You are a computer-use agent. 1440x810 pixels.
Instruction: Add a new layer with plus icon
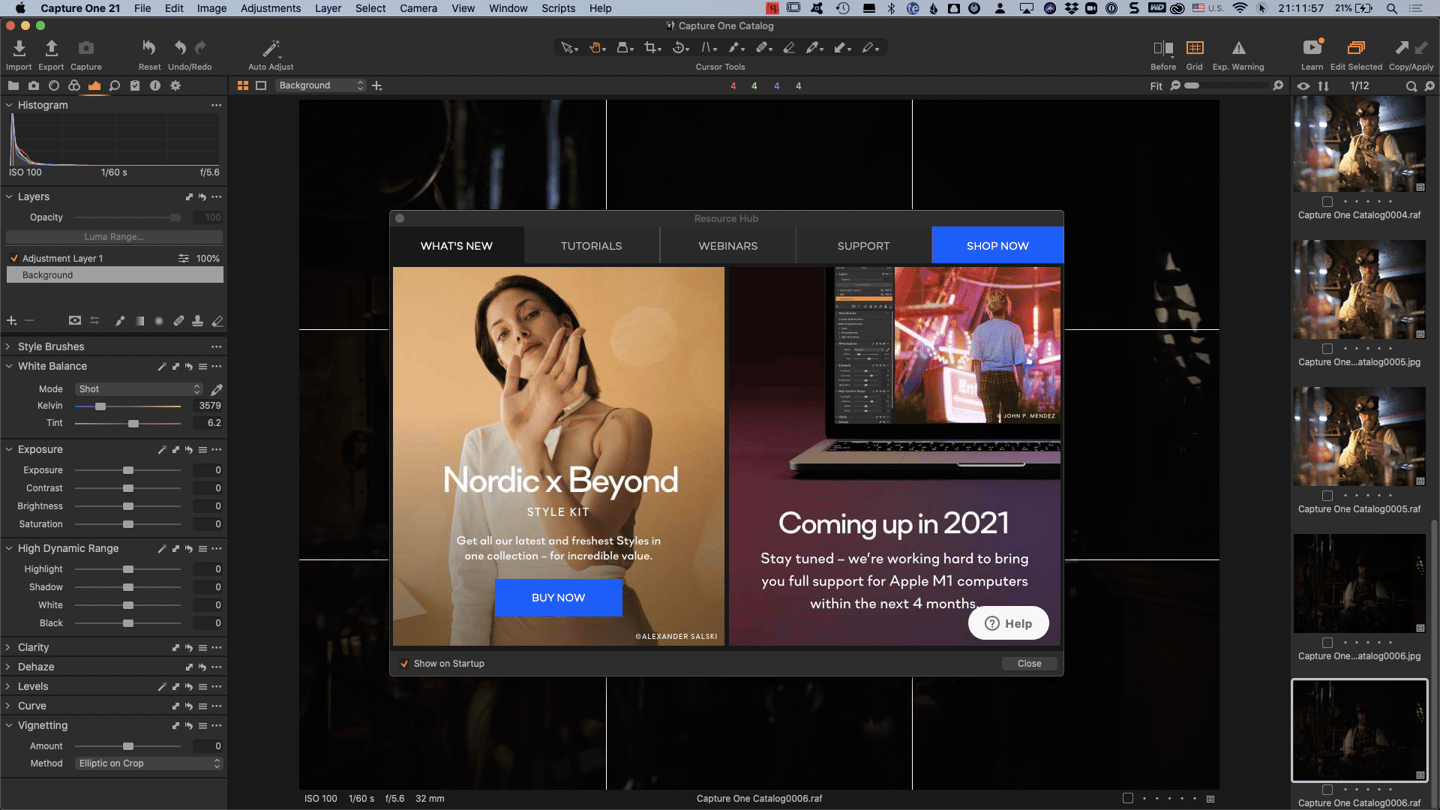[12, 321]
